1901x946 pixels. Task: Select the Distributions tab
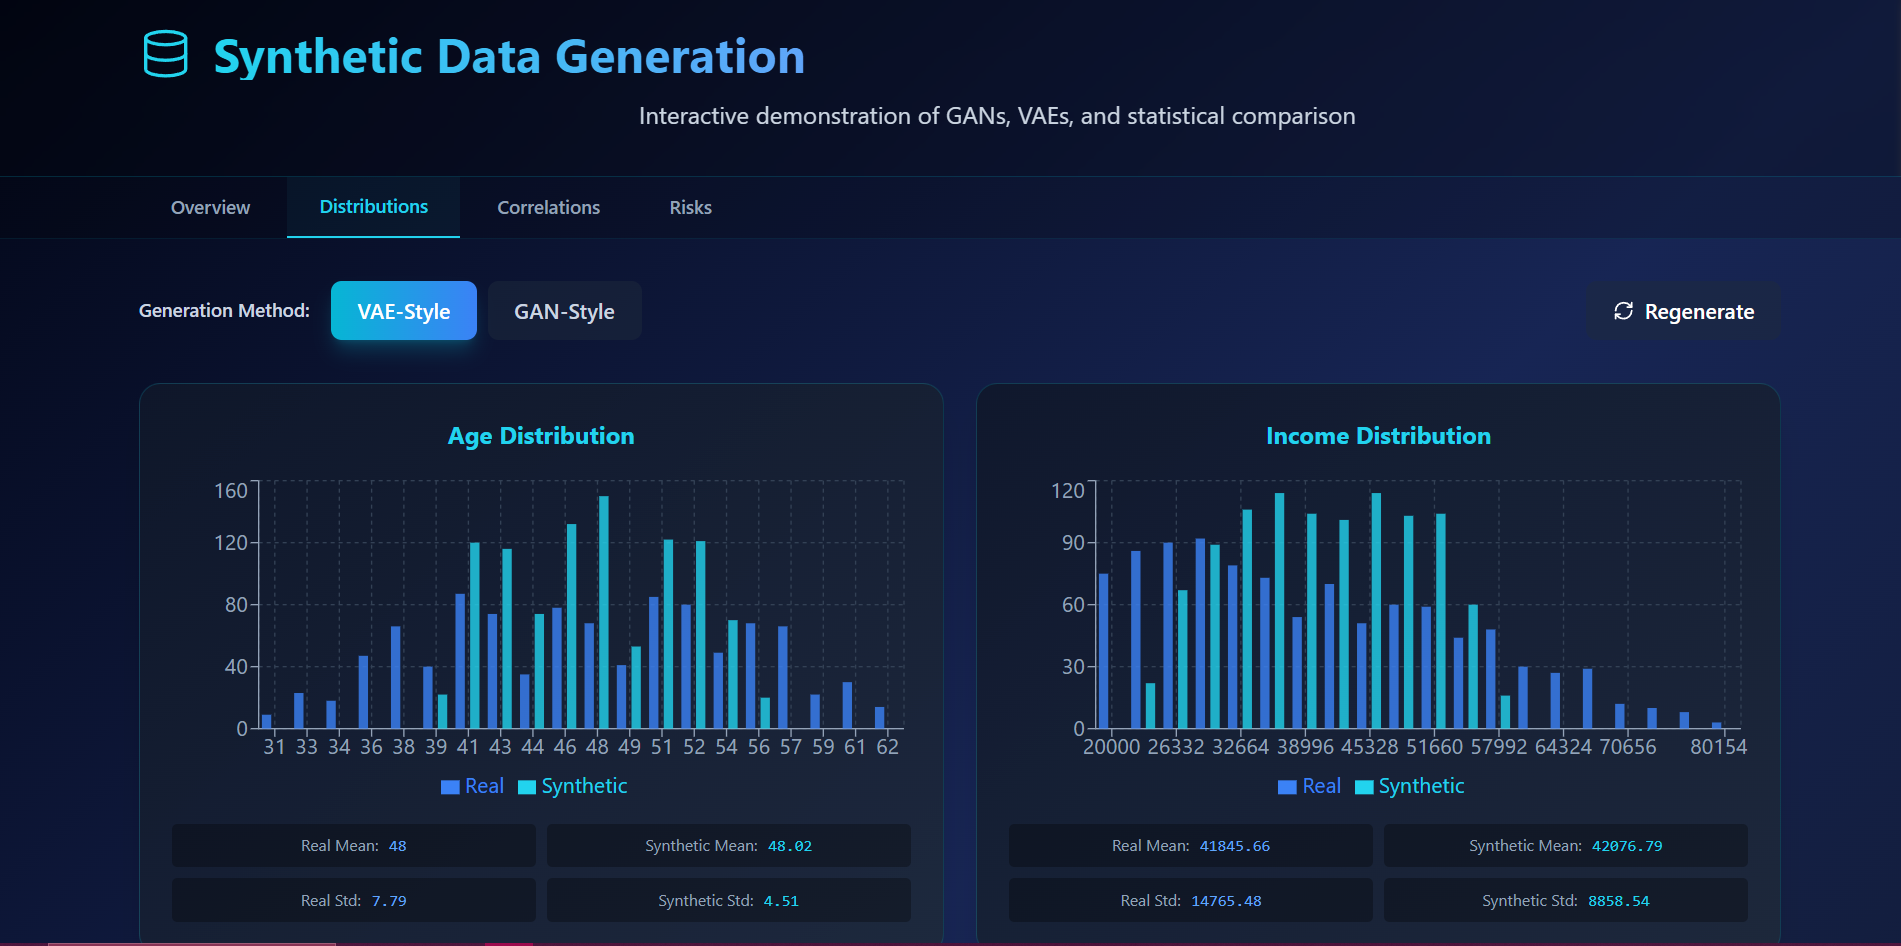[x=373, y=207]
